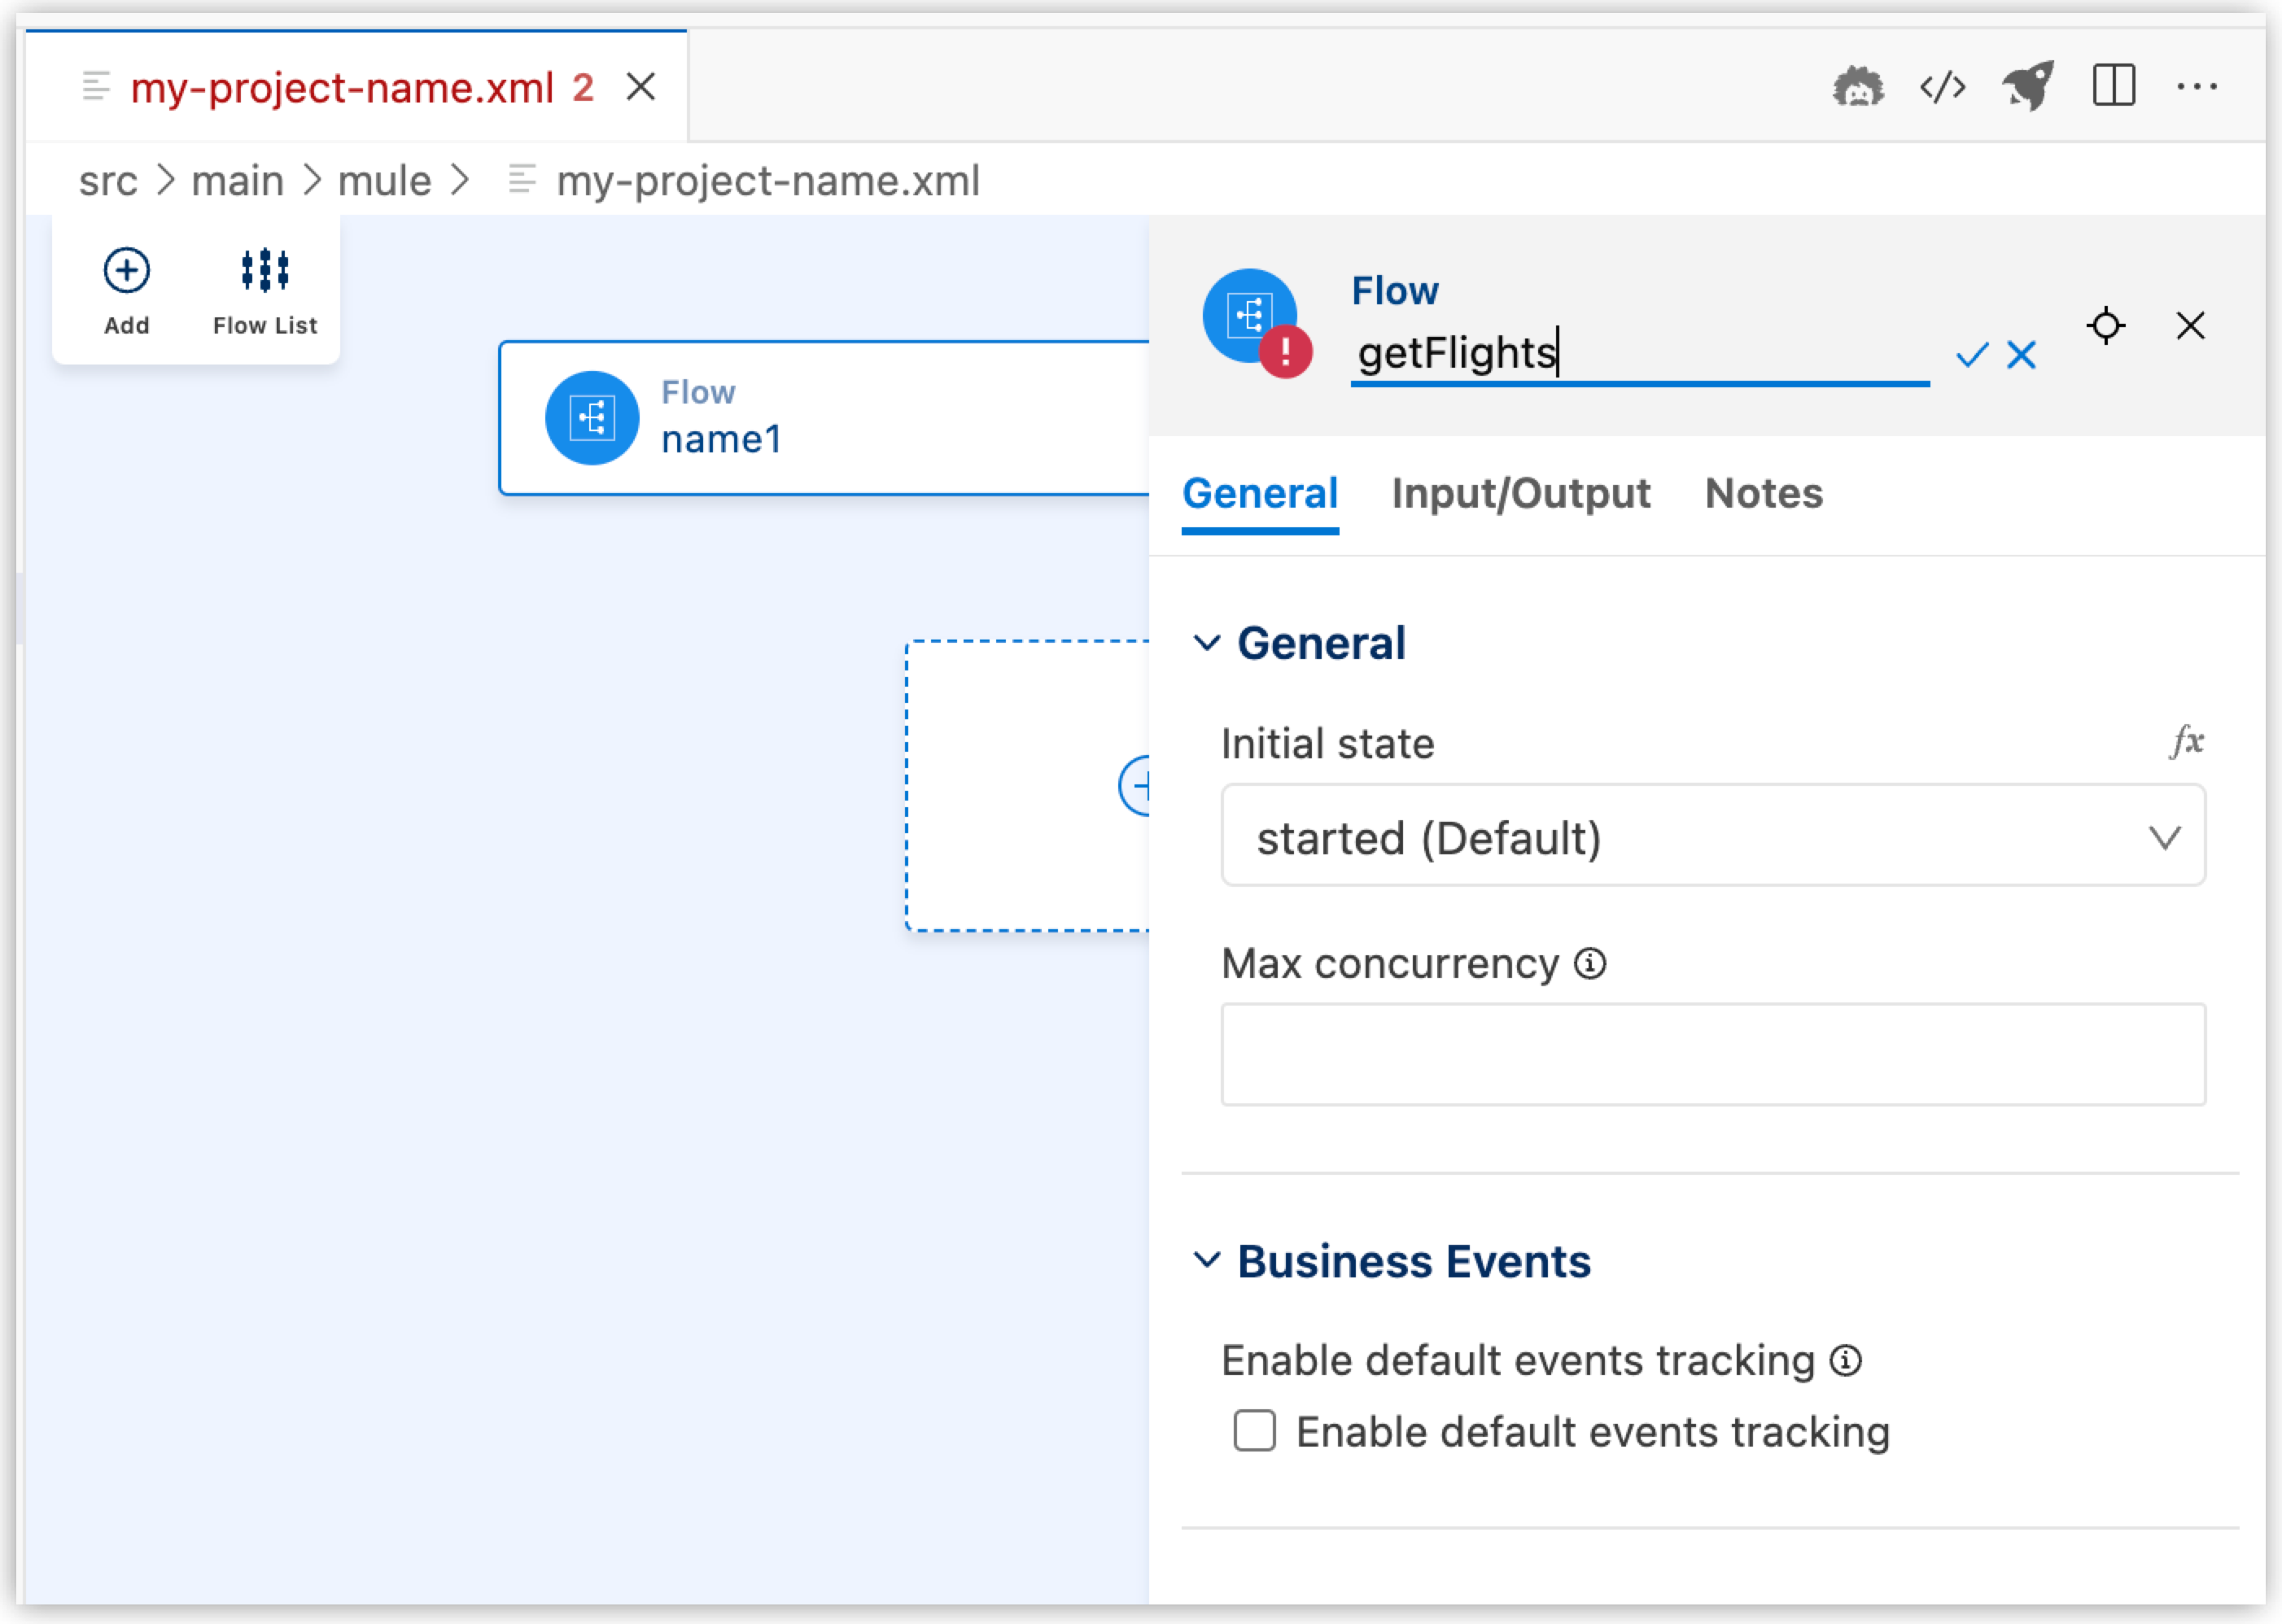The height and width of the screenshot is (1624, 2282).
Task: Click the error badge on the getFlights flow icon
Action: [x=1285, y=352]
